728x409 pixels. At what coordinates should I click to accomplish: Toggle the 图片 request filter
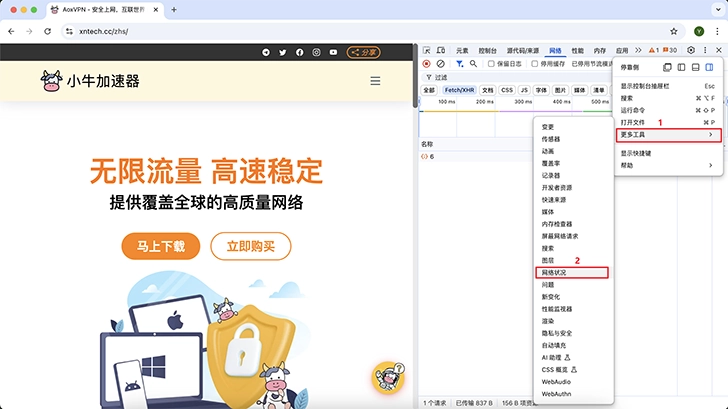[x=560, y=90]
